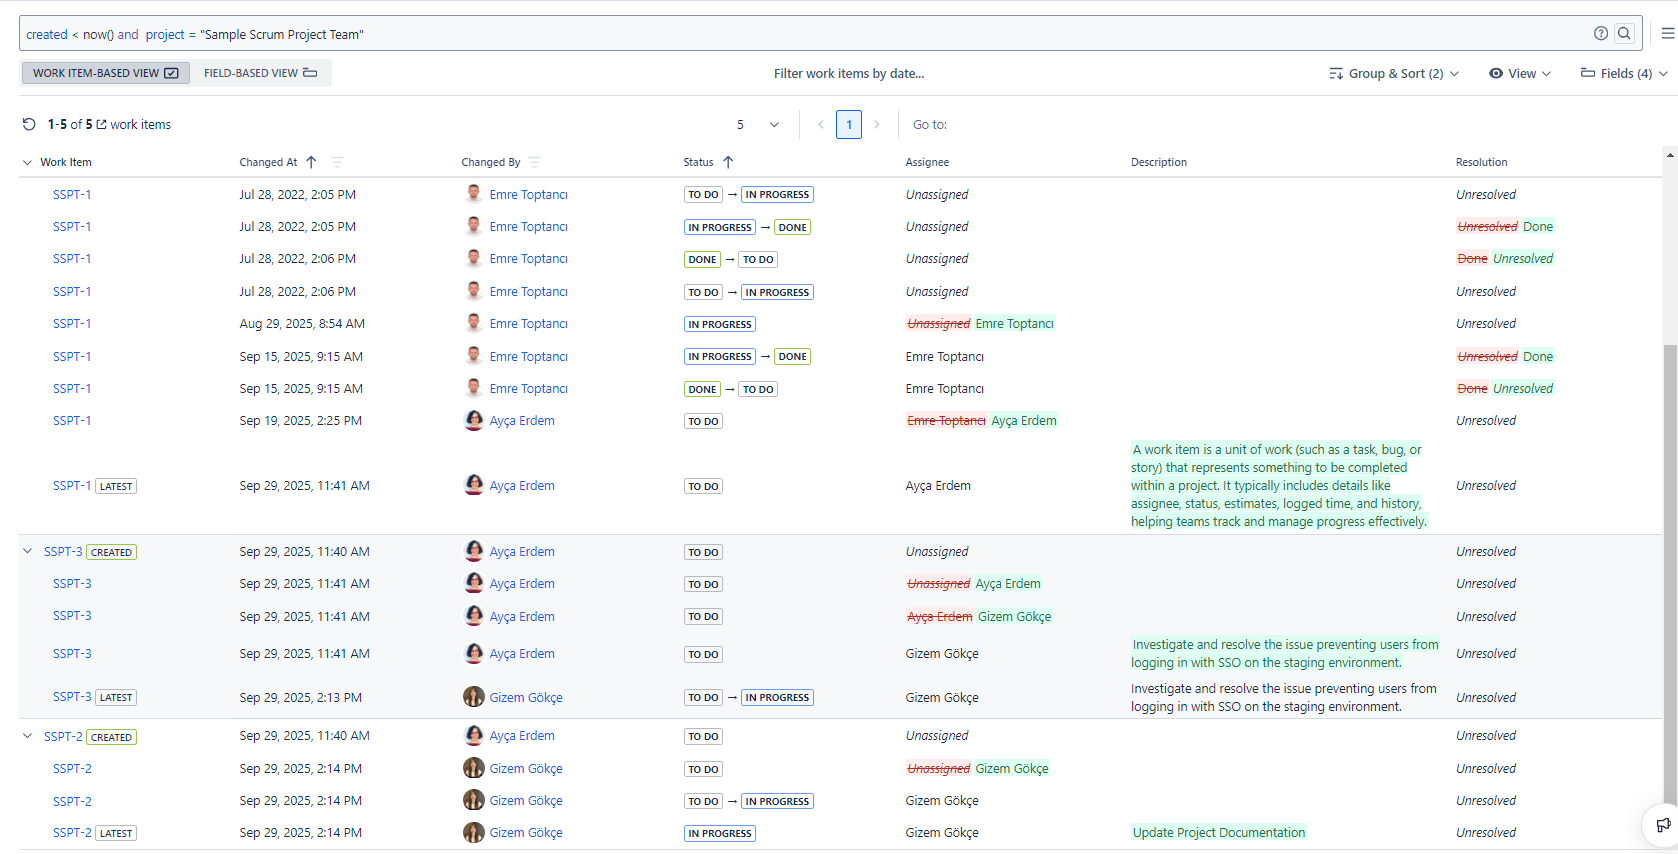Open the View eye dropdown
The width and height of the screenshot is (1678, 854).
1519,73
